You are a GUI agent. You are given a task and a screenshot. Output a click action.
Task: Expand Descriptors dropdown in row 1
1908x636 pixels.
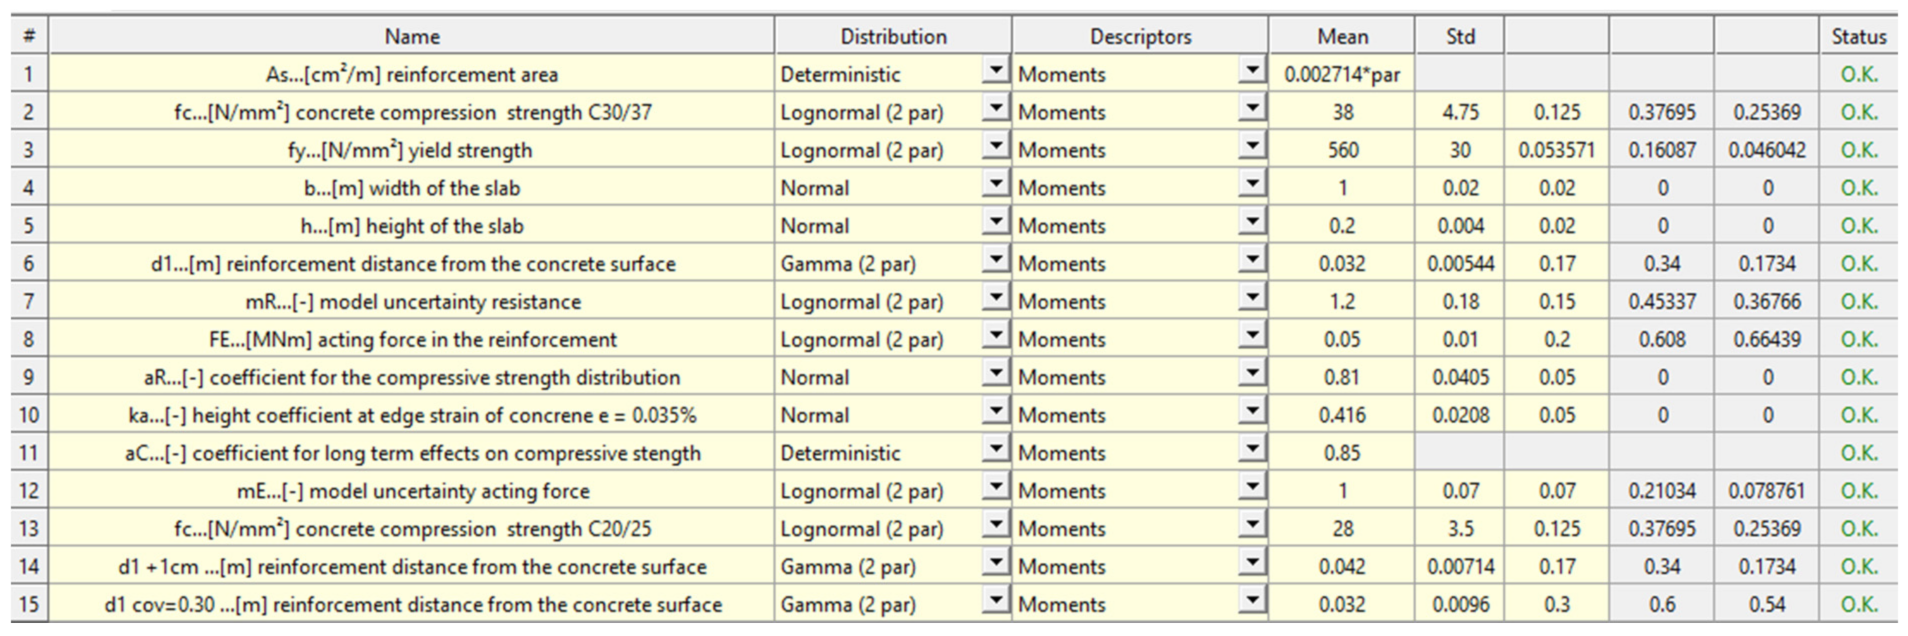click(x=1251, y=72)
